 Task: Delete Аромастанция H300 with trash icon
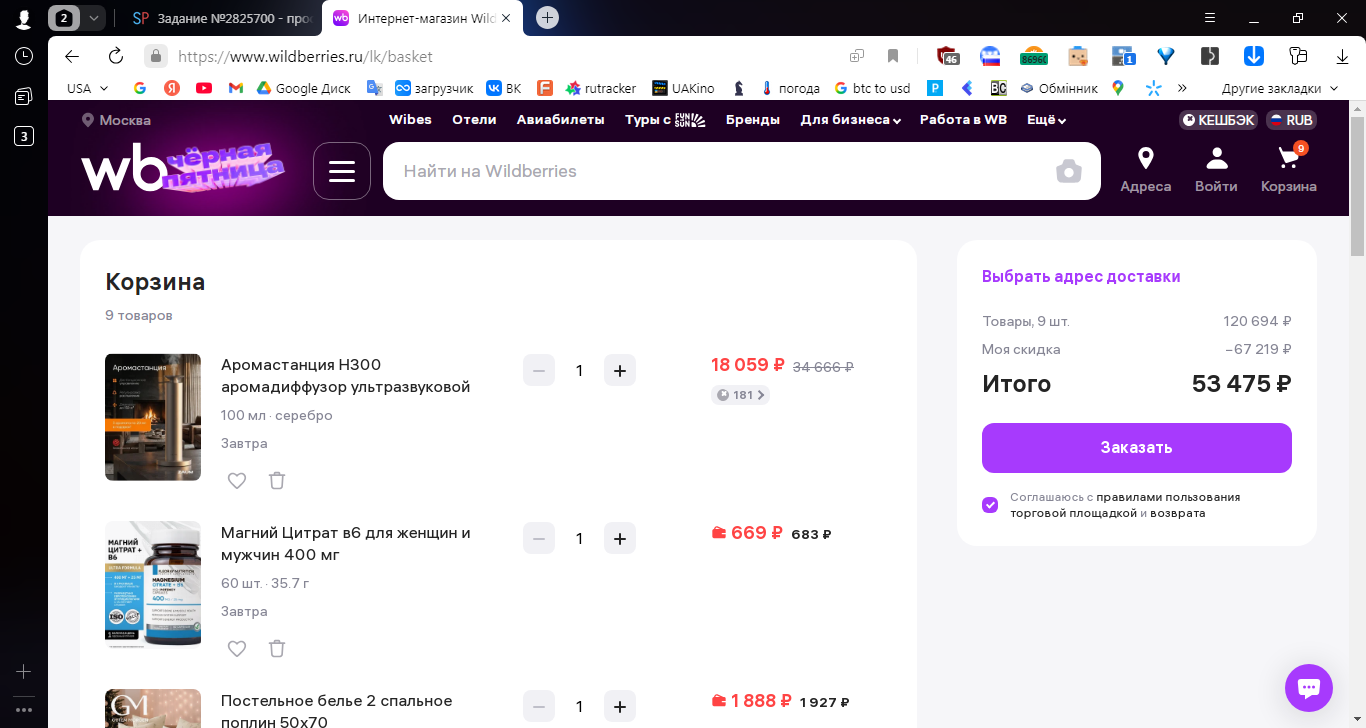click(x=277, y=481)
